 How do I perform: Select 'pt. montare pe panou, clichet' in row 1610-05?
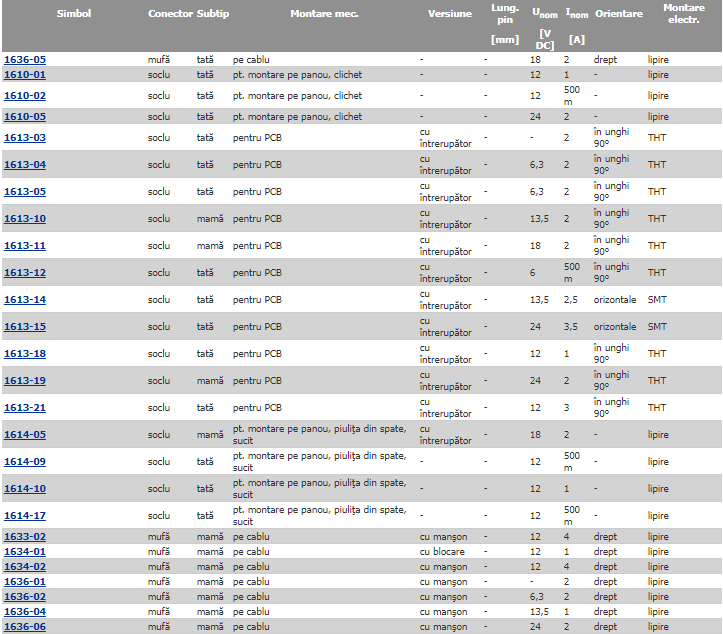pyautogui.click(x=297, y=117)
